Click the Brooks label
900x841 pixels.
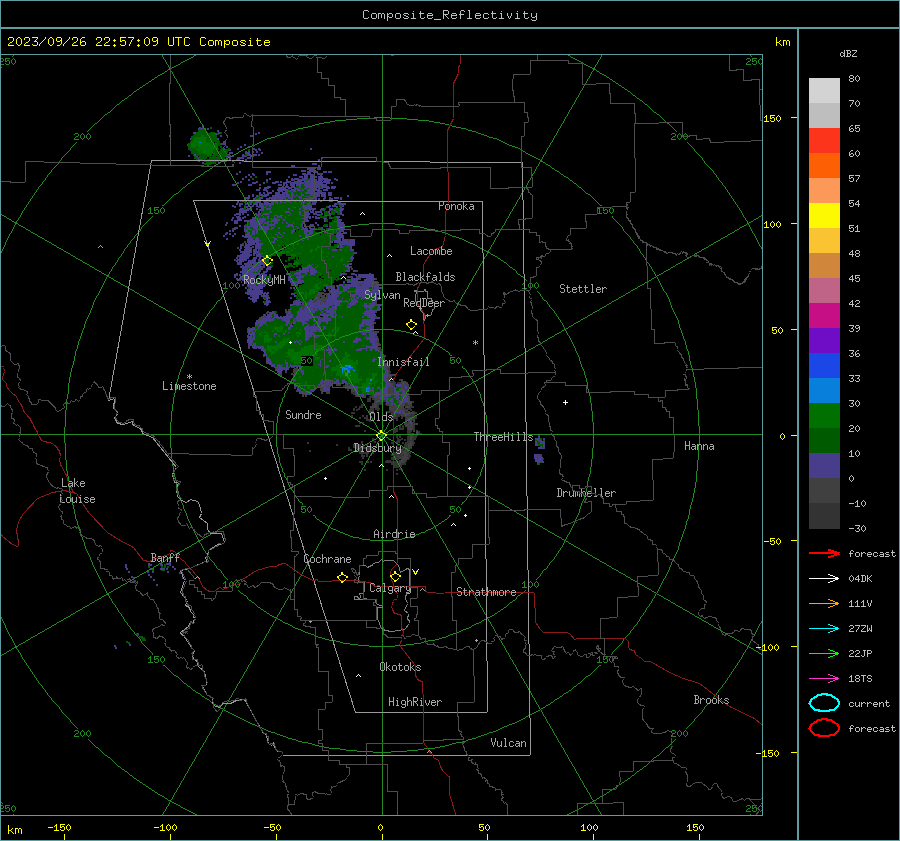(x=711, y=700)
